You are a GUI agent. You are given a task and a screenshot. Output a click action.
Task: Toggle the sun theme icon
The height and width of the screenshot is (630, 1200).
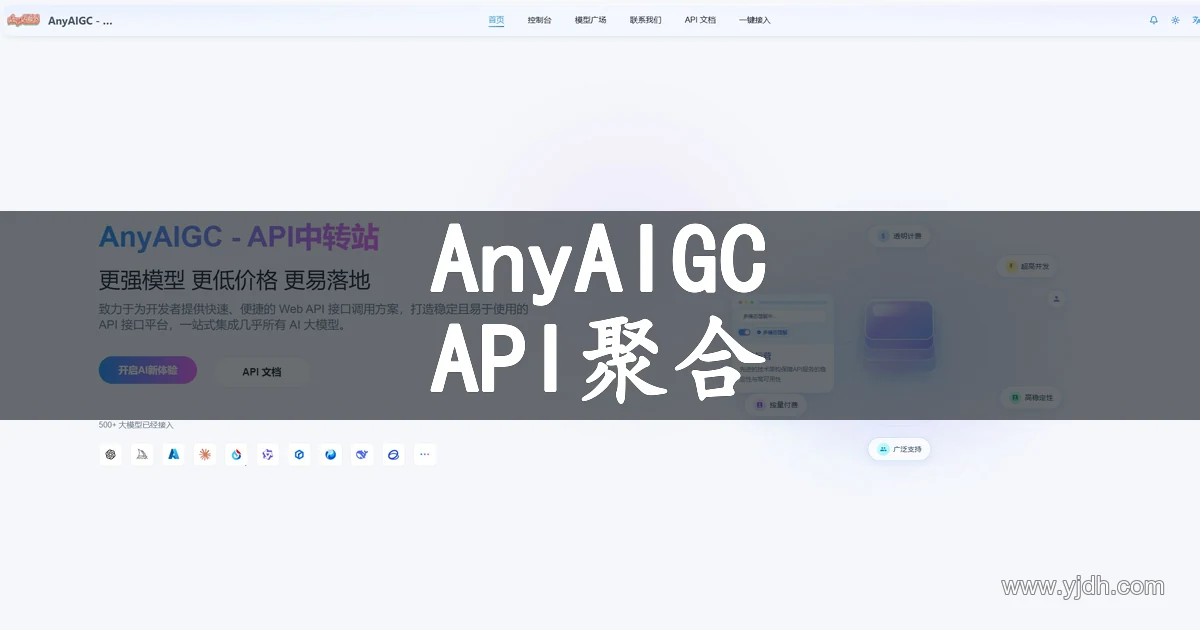(1176, 20)
